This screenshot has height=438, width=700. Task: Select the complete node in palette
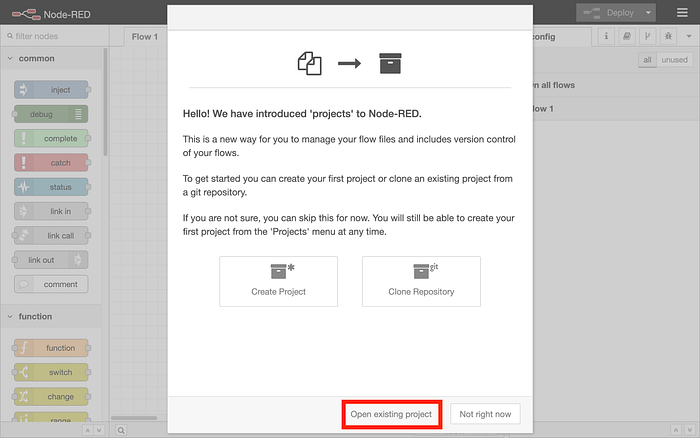pyautogui.click(x=51, y=138)
